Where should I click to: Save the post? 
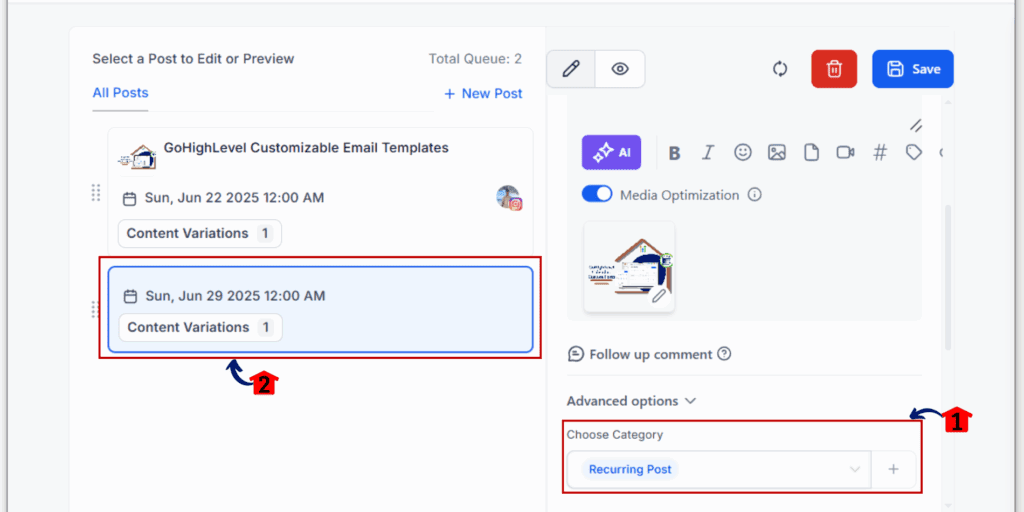[x=913, y=69]
